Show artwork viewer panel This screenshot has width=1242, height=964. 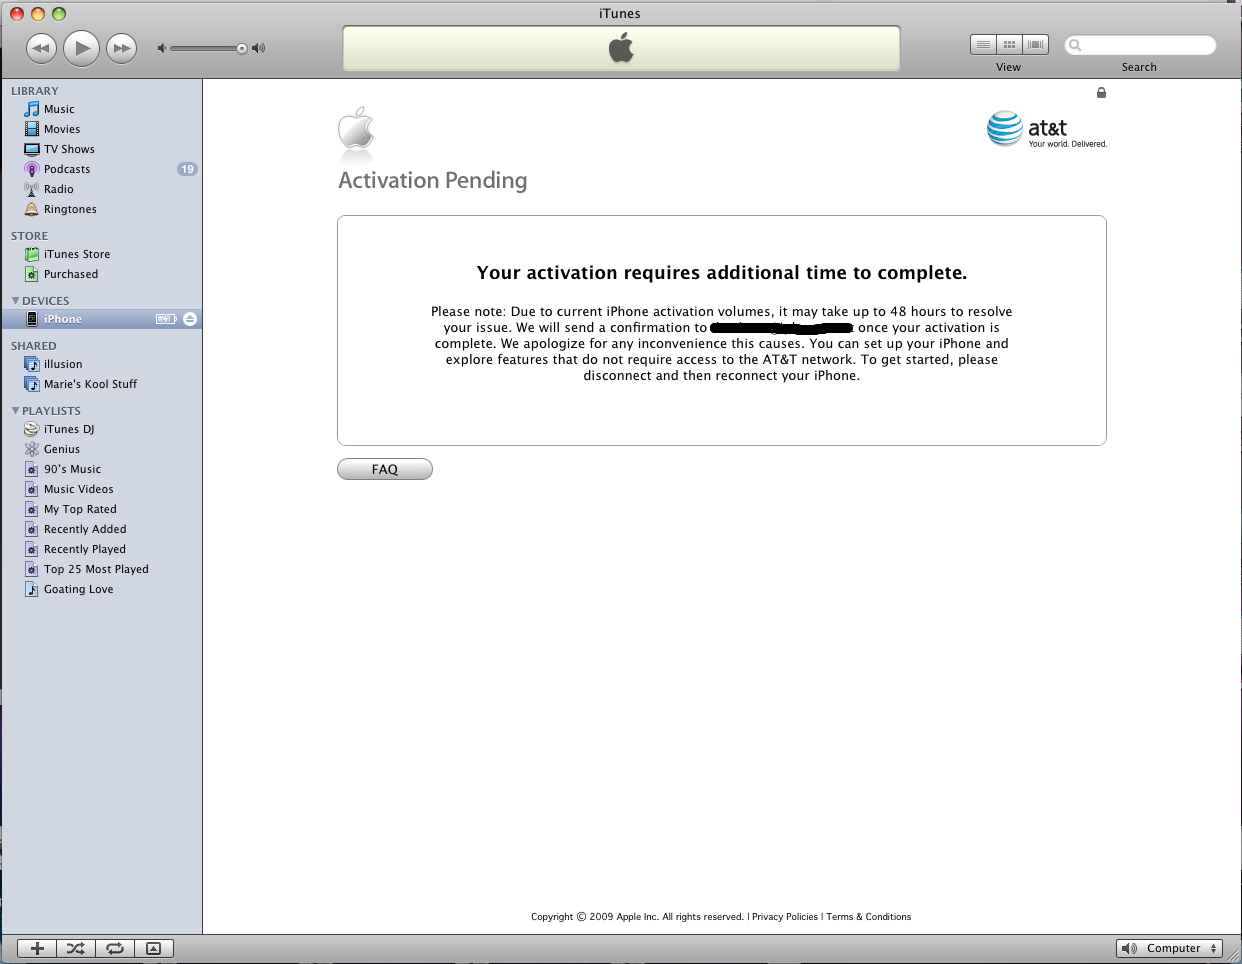[153, 948]
